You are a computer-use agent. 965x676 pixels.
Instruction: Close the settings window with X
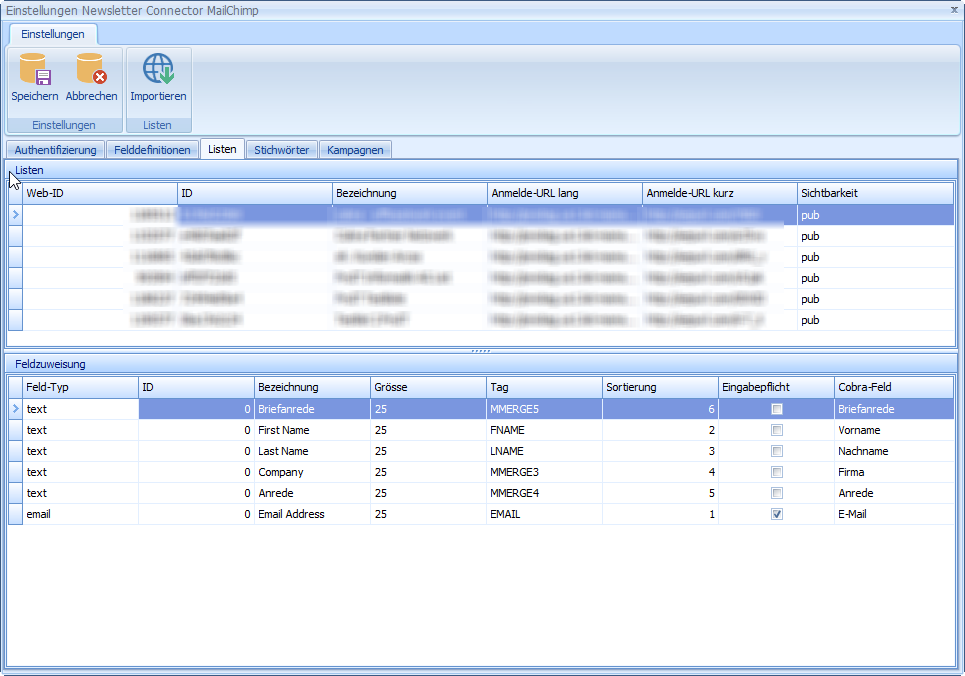click(x=955, y=8)
